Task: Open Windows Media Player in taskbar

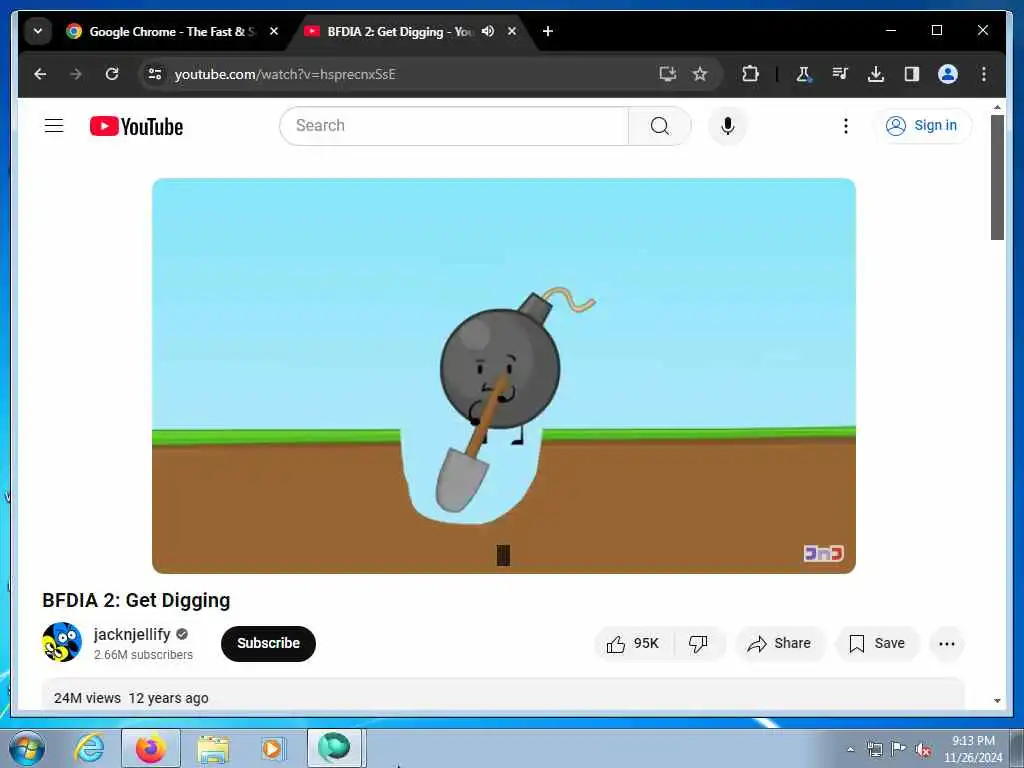Action: tap(272, 748)
